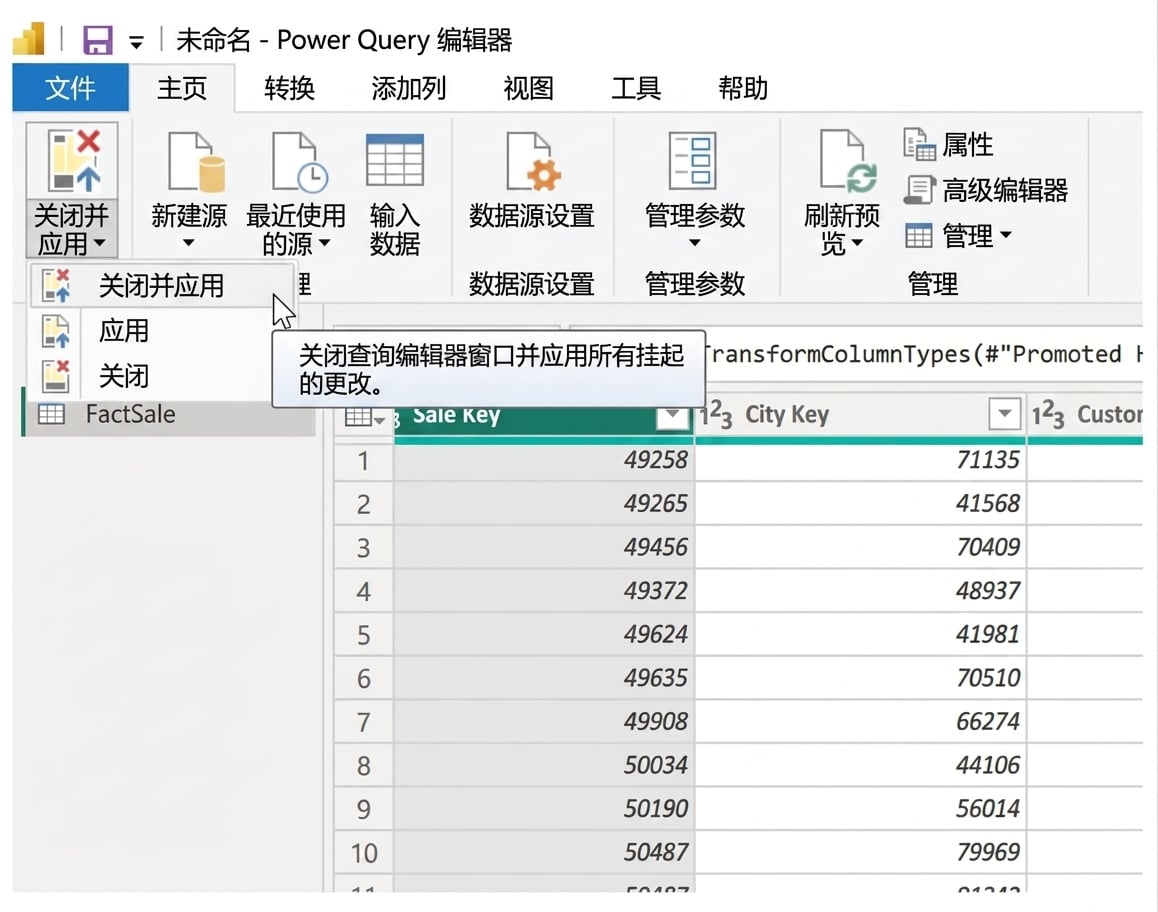This screenshot has width=1158, height=912.
Task: Click the FactSale table icon
Action: [51, 414]
